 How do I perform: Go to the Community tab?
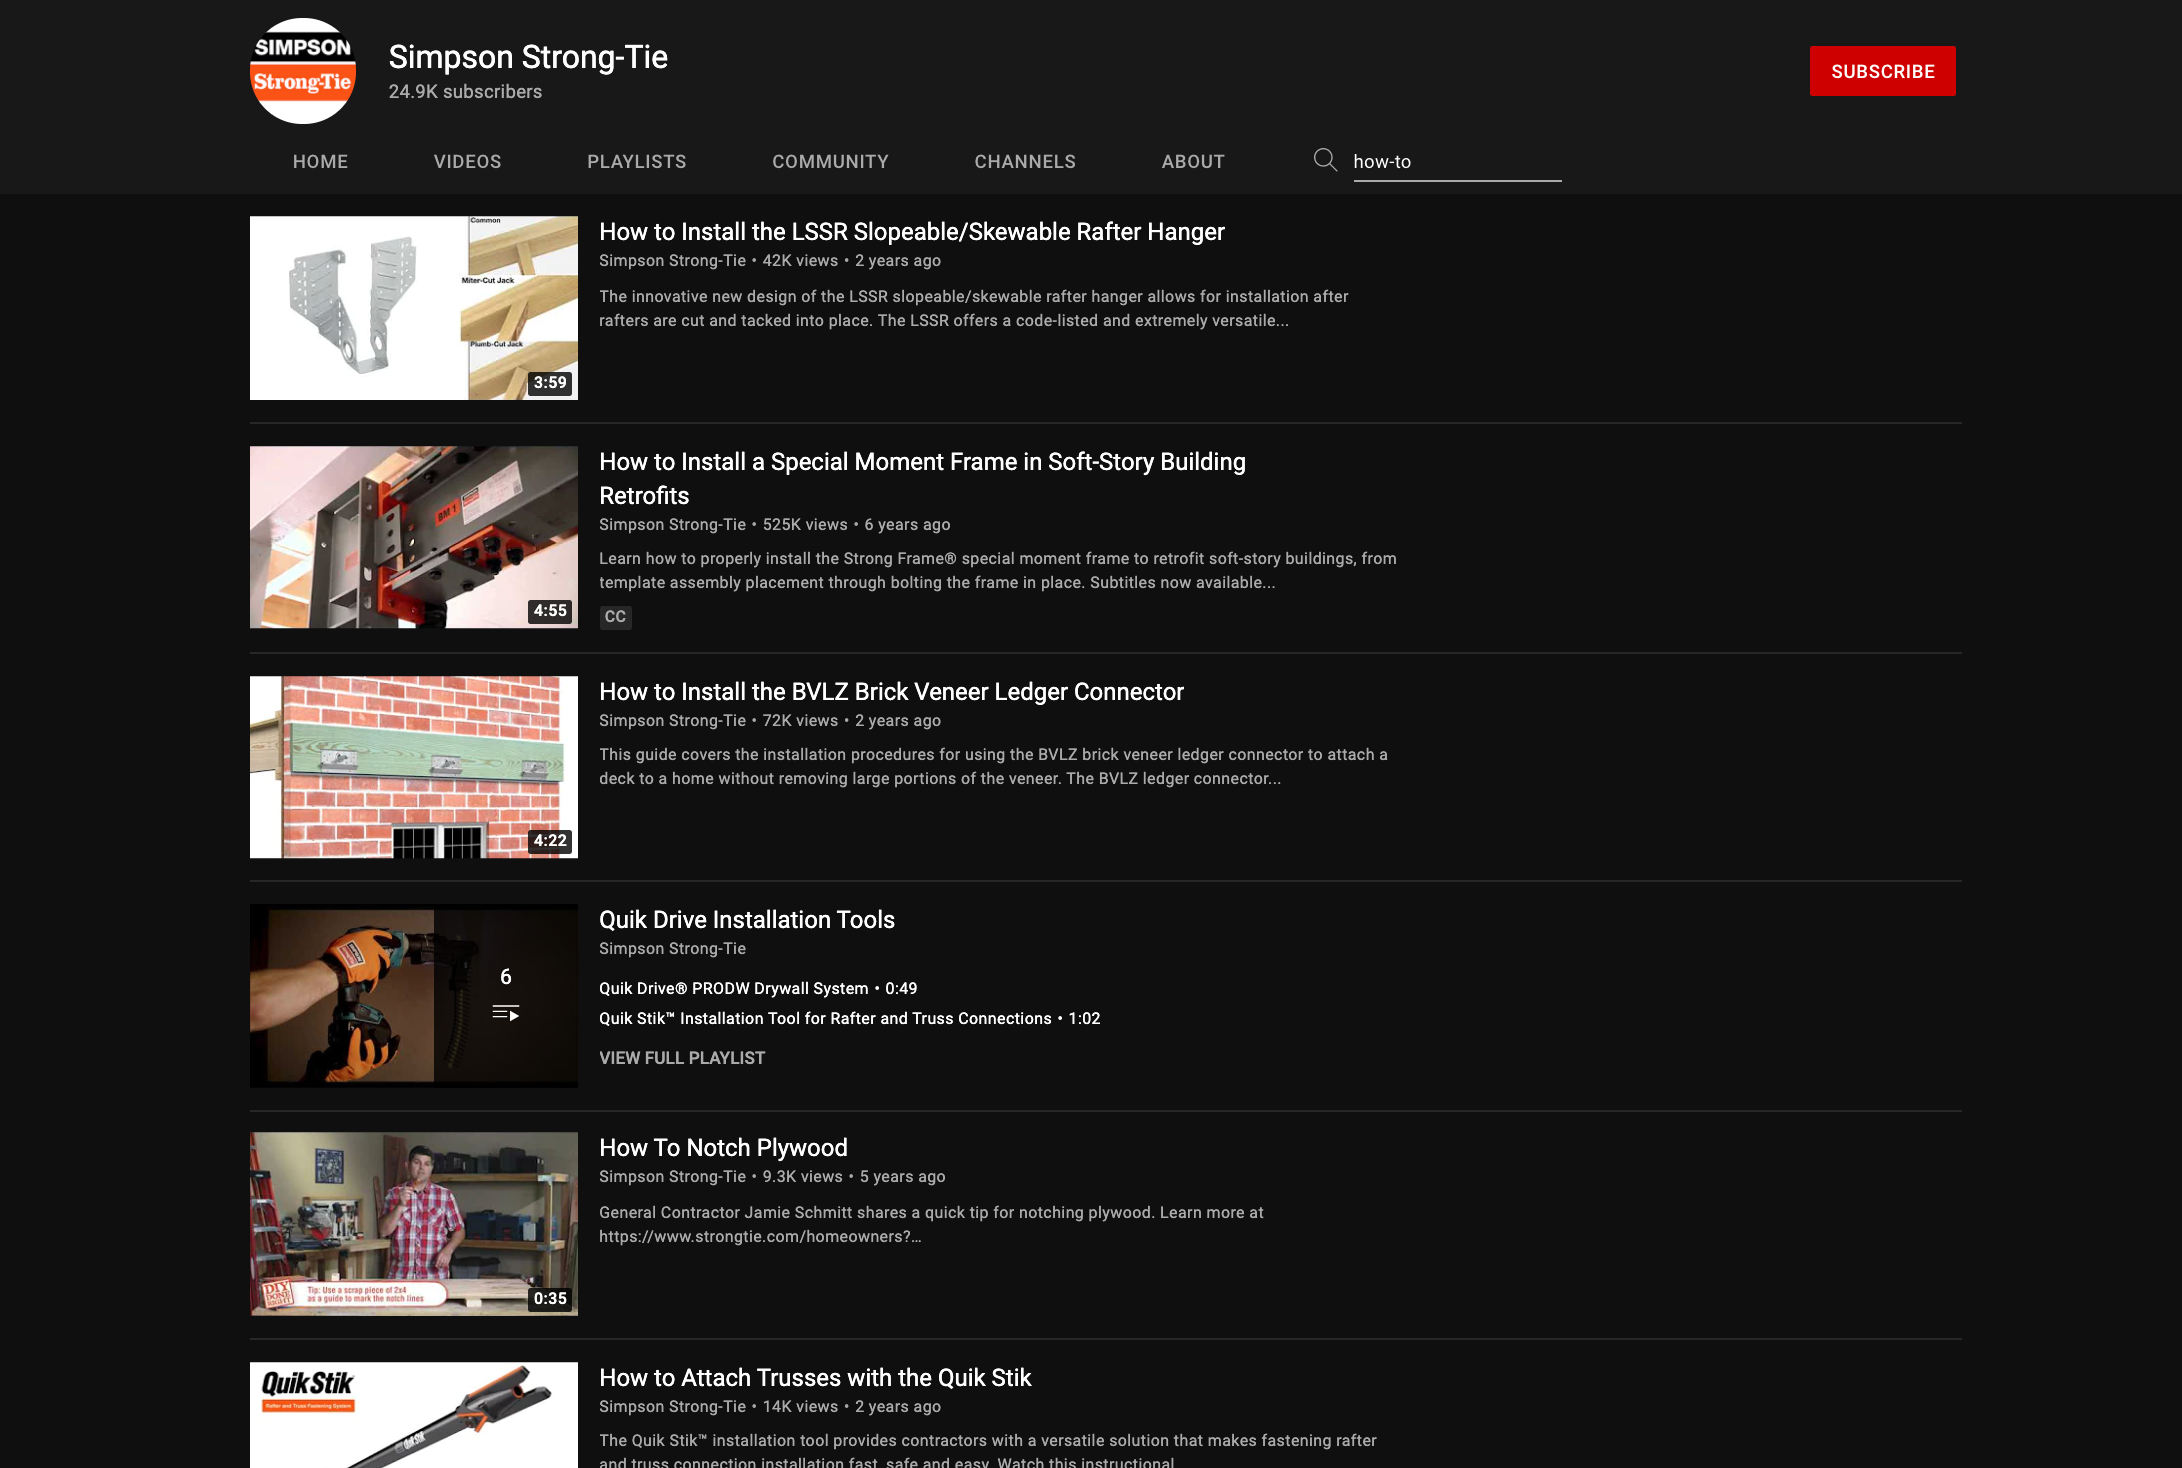[830, 162]
